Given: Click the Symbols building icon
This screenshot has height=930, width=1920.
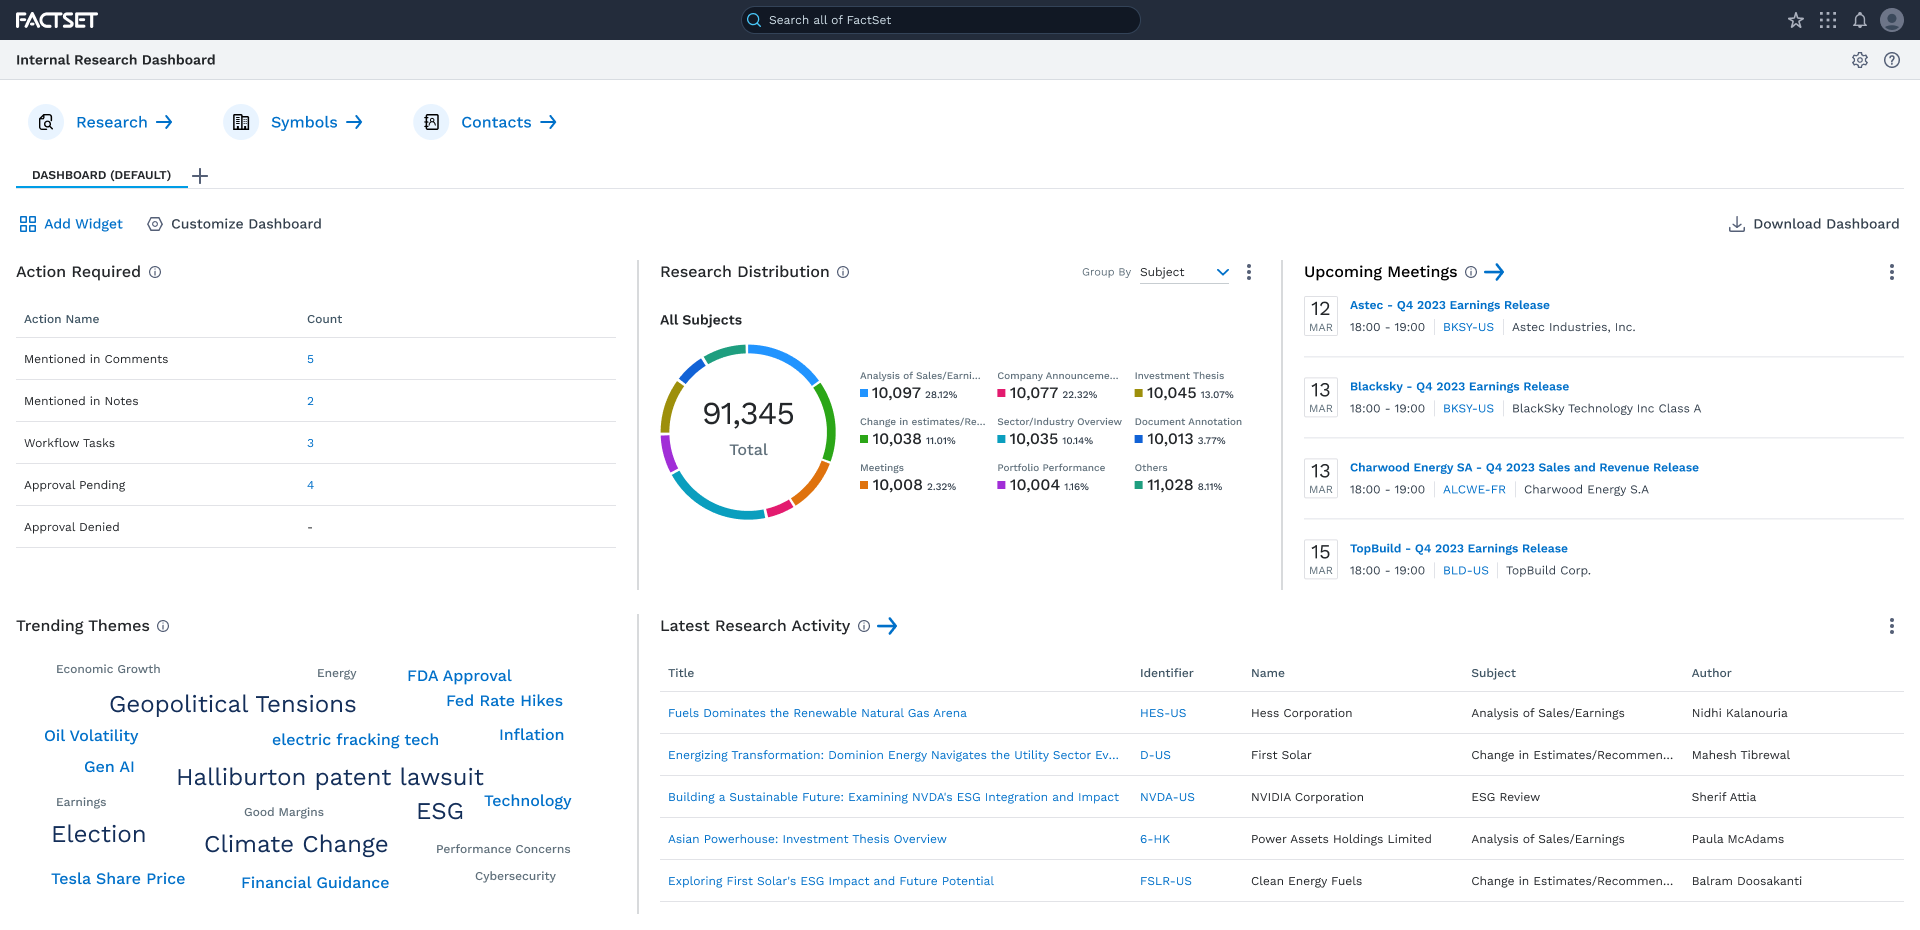Looking at the screenshot, I should click(241, 122).
